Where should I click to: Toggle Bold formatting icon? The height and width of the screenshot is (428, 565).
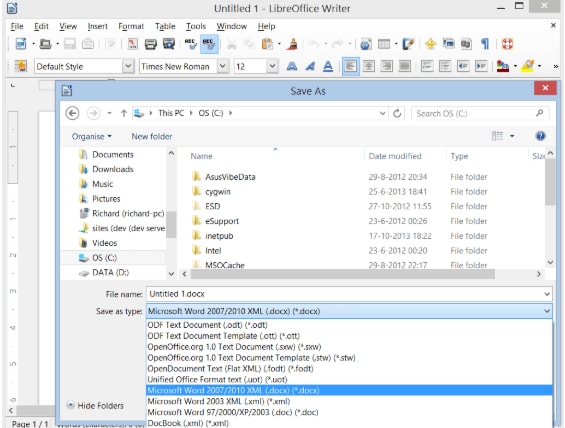pos(292,66)
